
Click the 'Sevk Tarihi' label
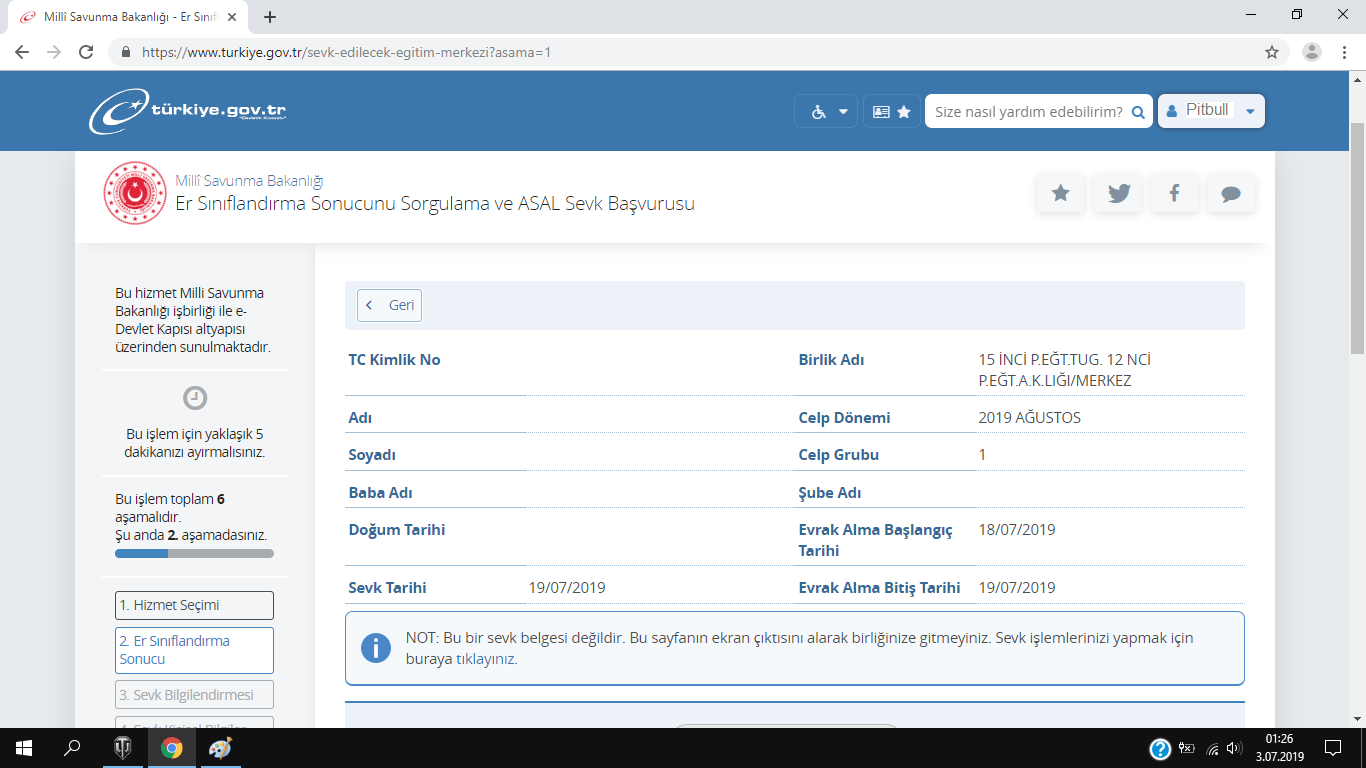coord(387,588)
